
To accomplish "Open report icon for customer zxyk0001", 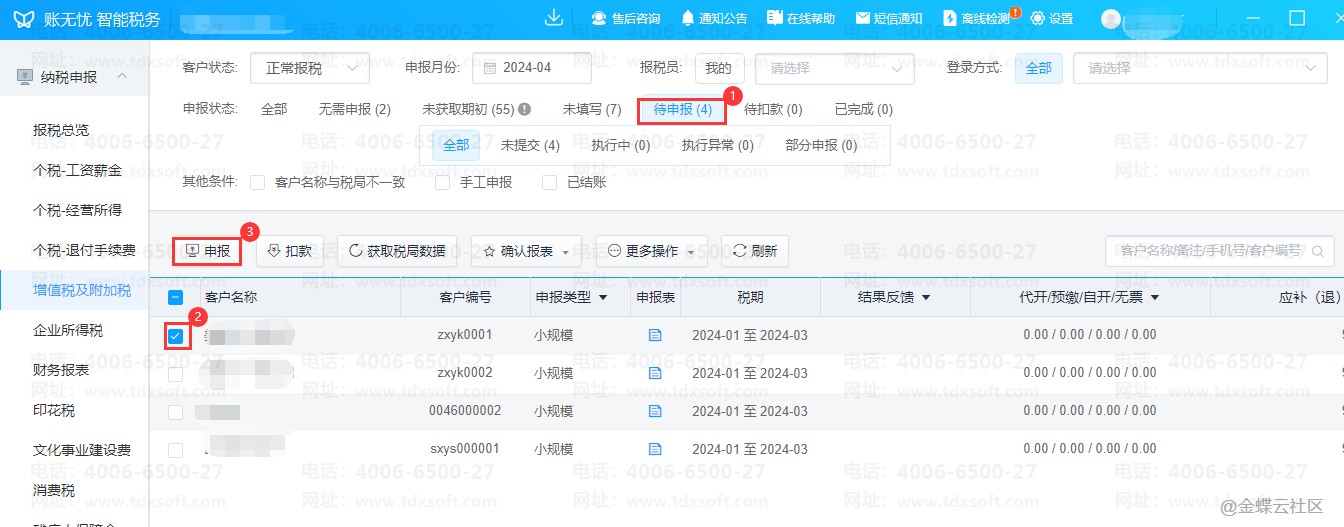I will pos(655,335).
